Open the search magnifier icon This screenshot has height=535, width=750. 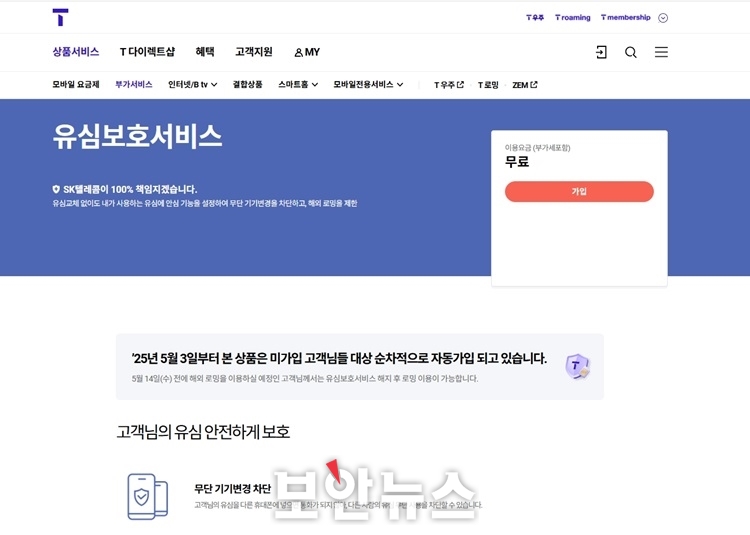(x=631, y=52)
